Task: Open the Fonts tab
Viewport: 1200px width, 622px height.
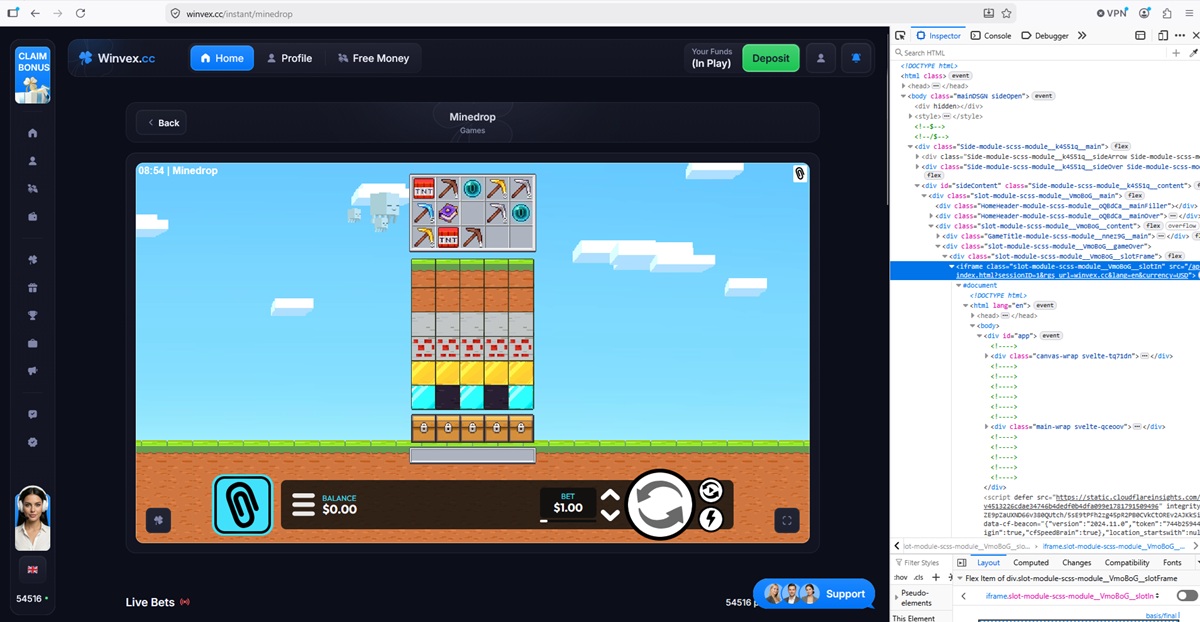Action: (1172, 562)
